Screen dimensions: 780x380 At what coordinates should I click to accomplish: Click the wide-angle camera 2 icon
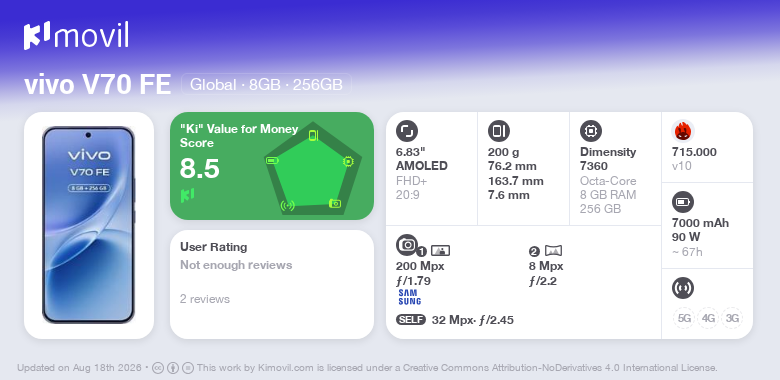pyautogui.click(x=553, y=250)
